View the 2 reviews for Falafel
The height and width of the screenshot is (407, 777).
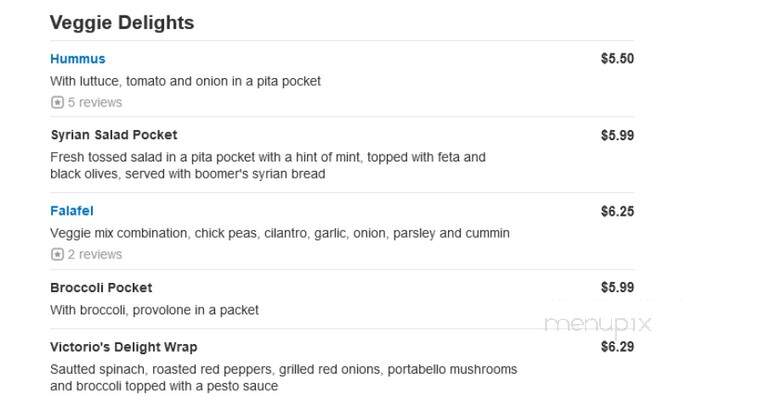click(x=95, y=254)
